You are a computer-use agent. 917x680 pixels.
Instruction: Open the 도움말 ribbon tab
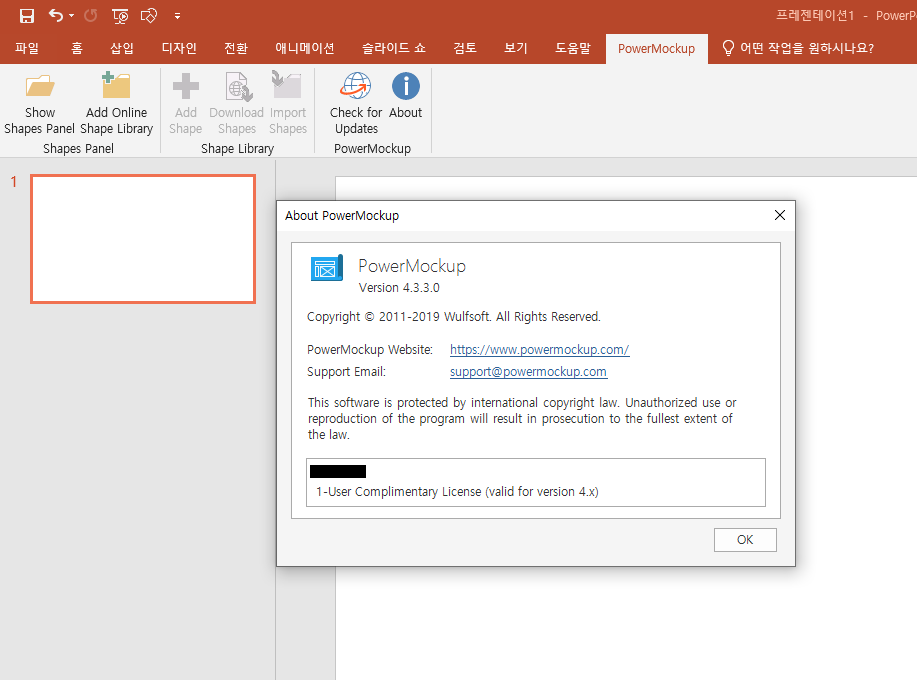click(x=573, y=49)
